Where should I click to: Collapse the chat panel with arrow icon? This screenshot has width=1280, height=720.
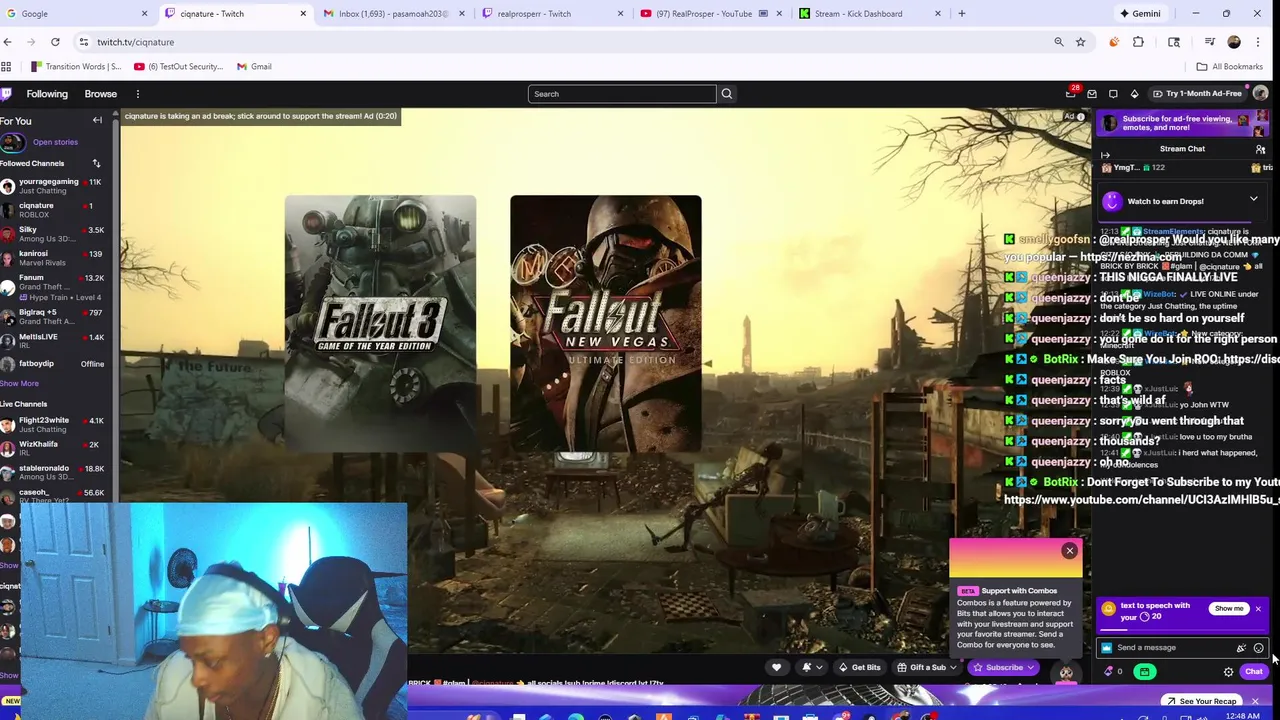tap(1105, 155)
